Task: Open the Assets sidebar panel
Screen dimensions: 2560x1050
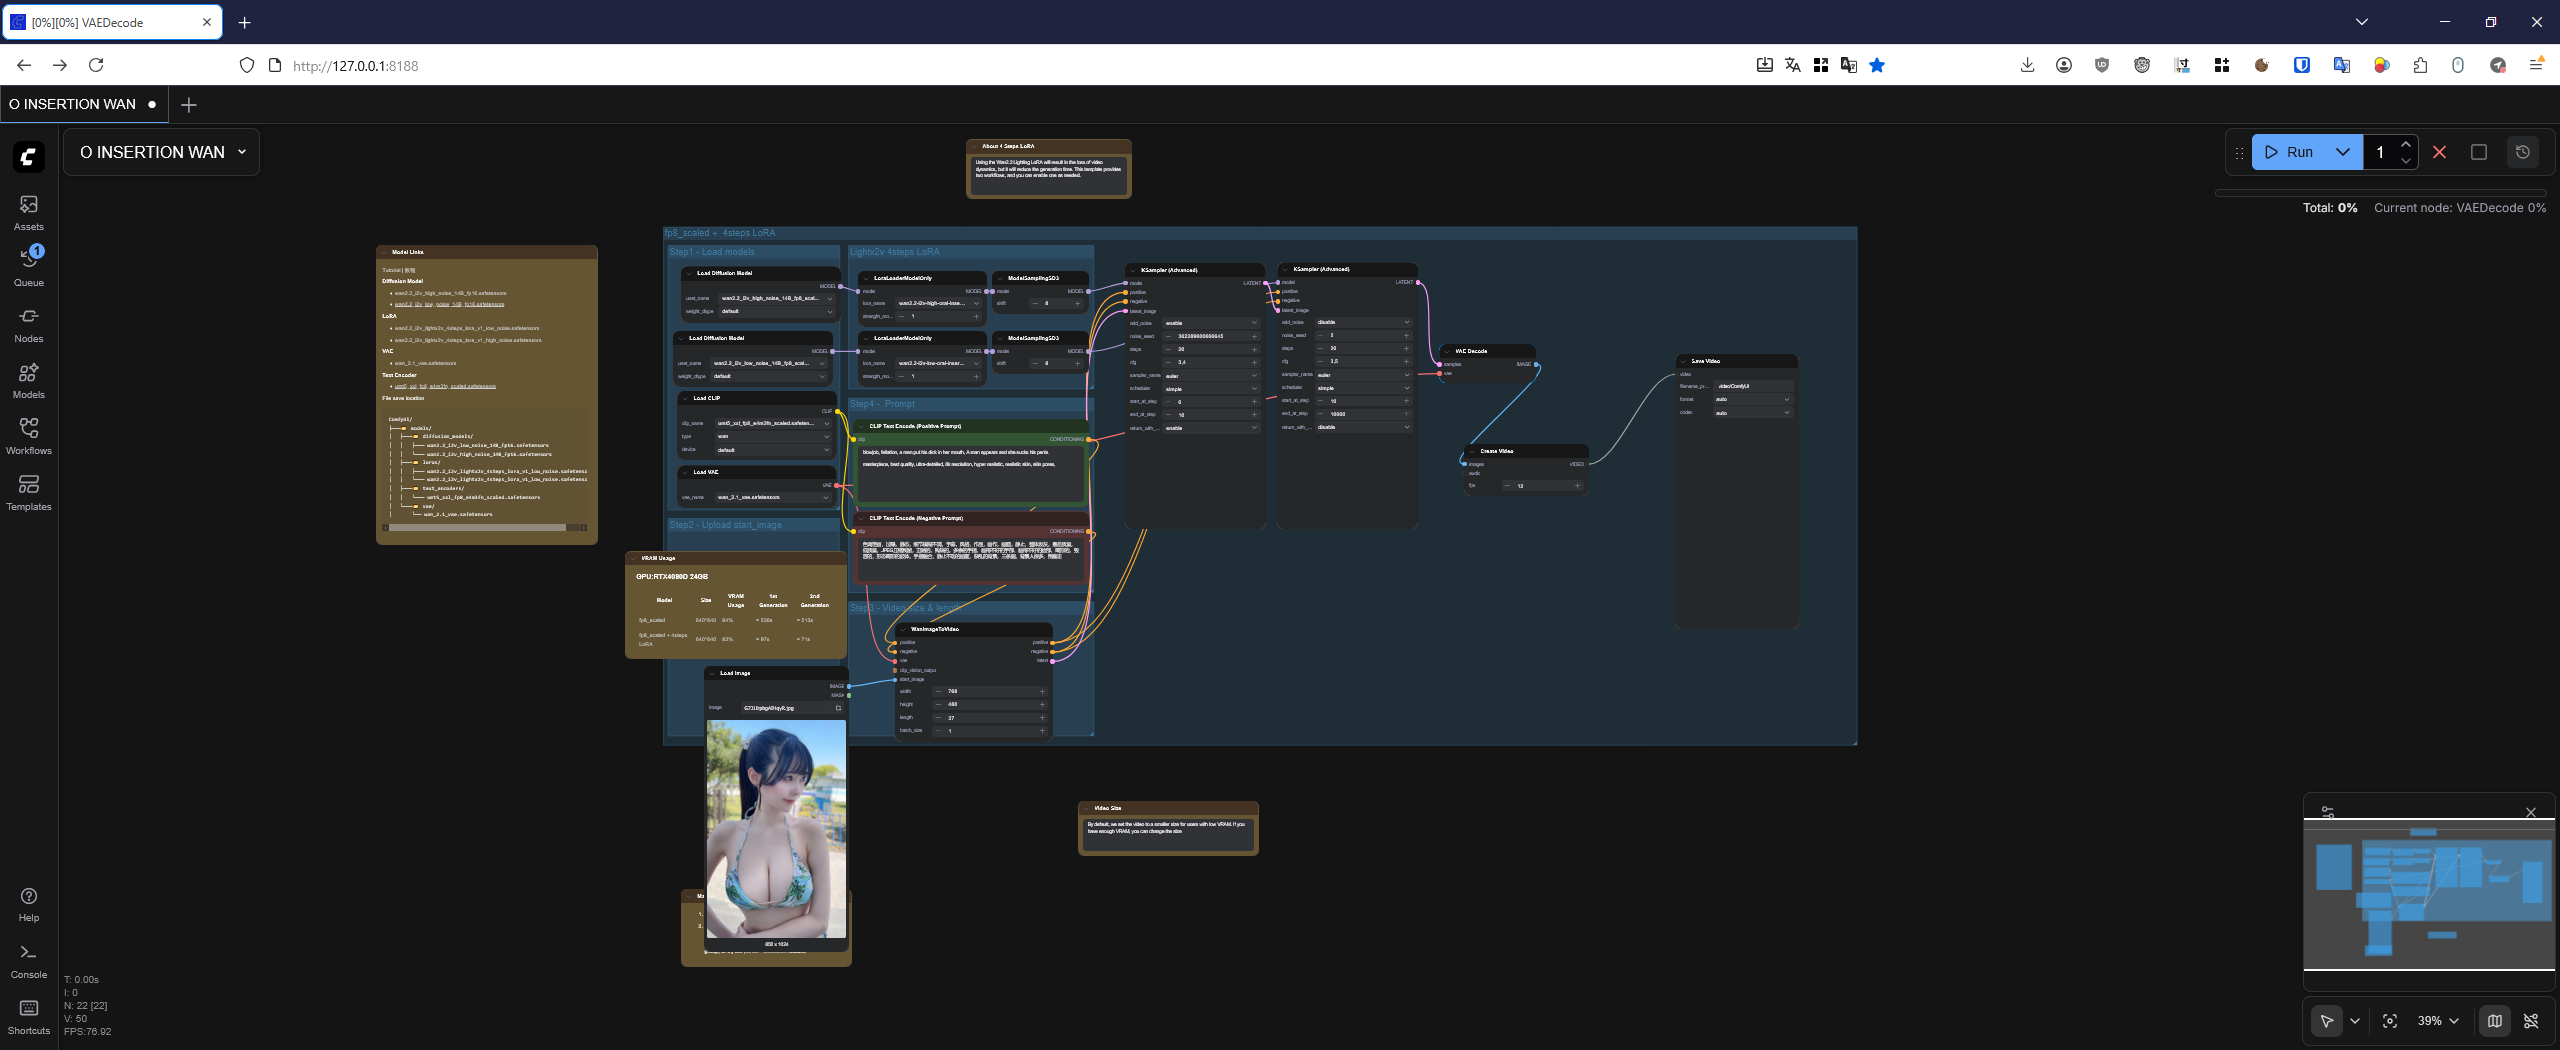Action: pyautogui.click(x=29, y=211)
